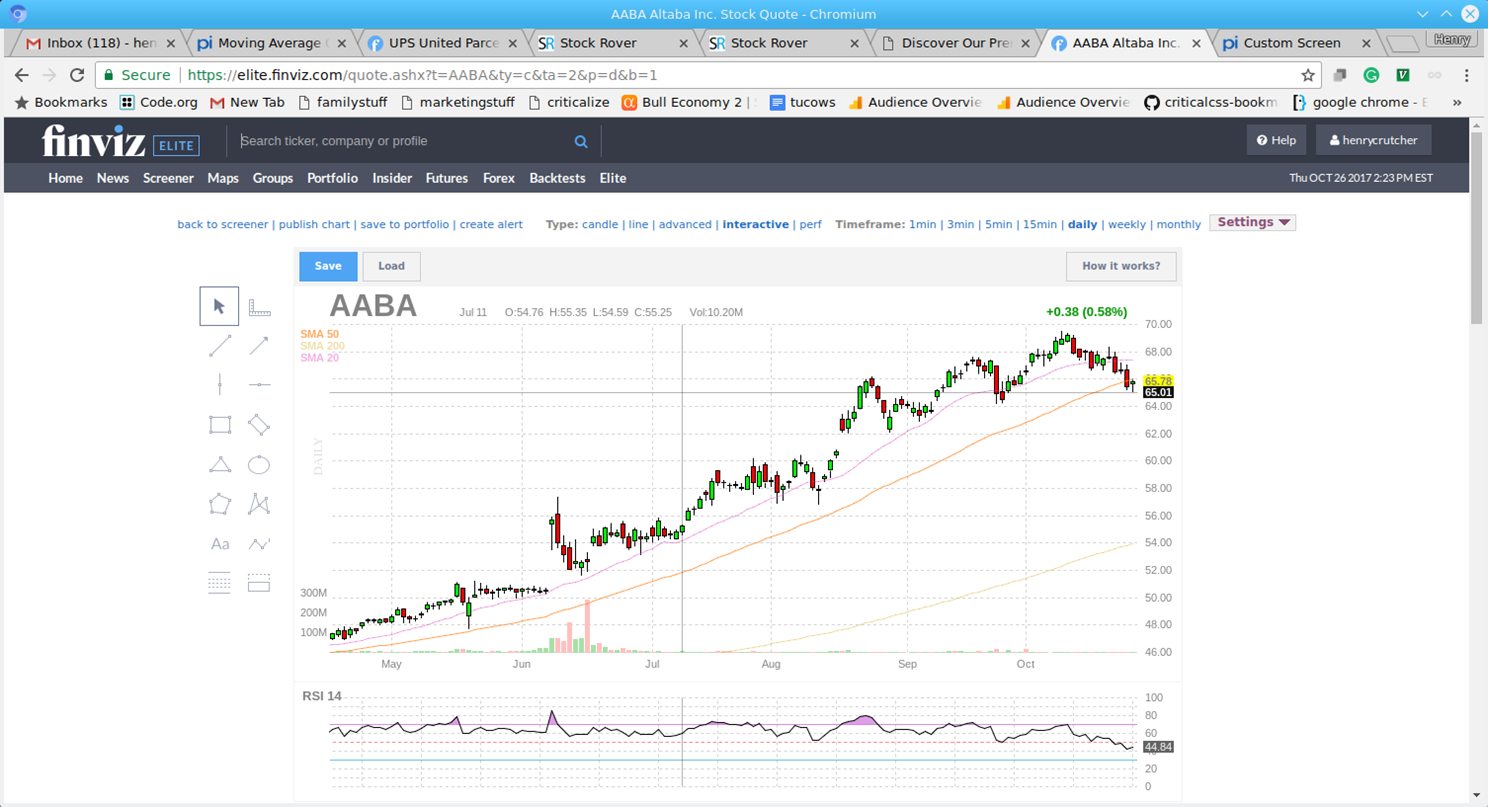Set timeframe to 15min
Viewport: 1488px width, 807px height.
(x=1039, y=224)
